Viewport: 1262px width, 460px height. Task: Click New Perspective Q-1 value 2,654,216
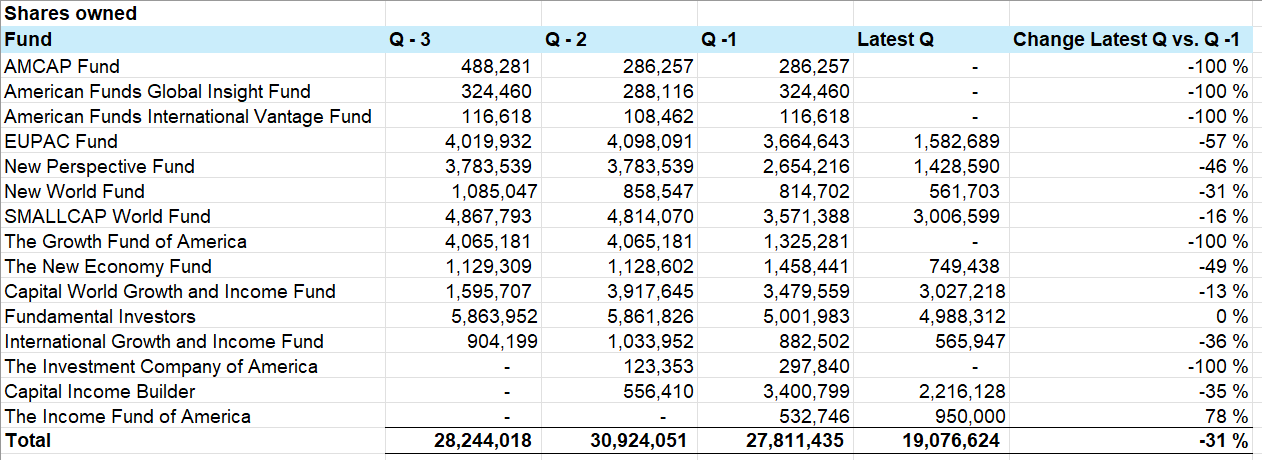click(805, 166)
